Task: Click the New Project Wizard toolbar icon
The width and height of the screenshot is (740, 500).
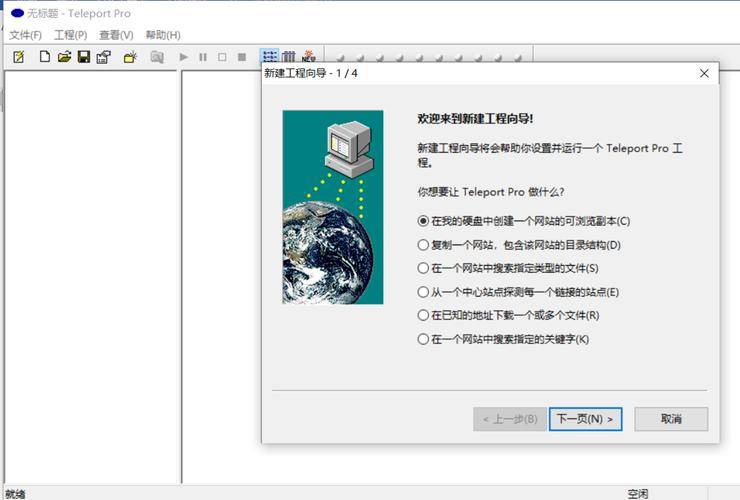Action: (19, 57)
